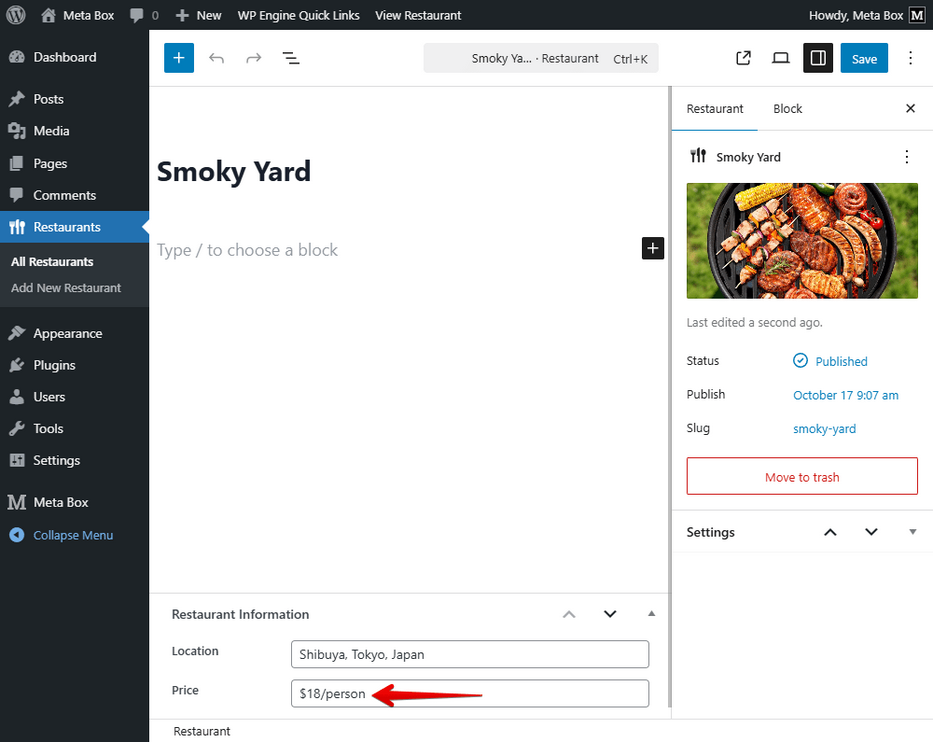933x742 pixels.
Task: Click the Price input field
Action: click(x=469, y=693)
